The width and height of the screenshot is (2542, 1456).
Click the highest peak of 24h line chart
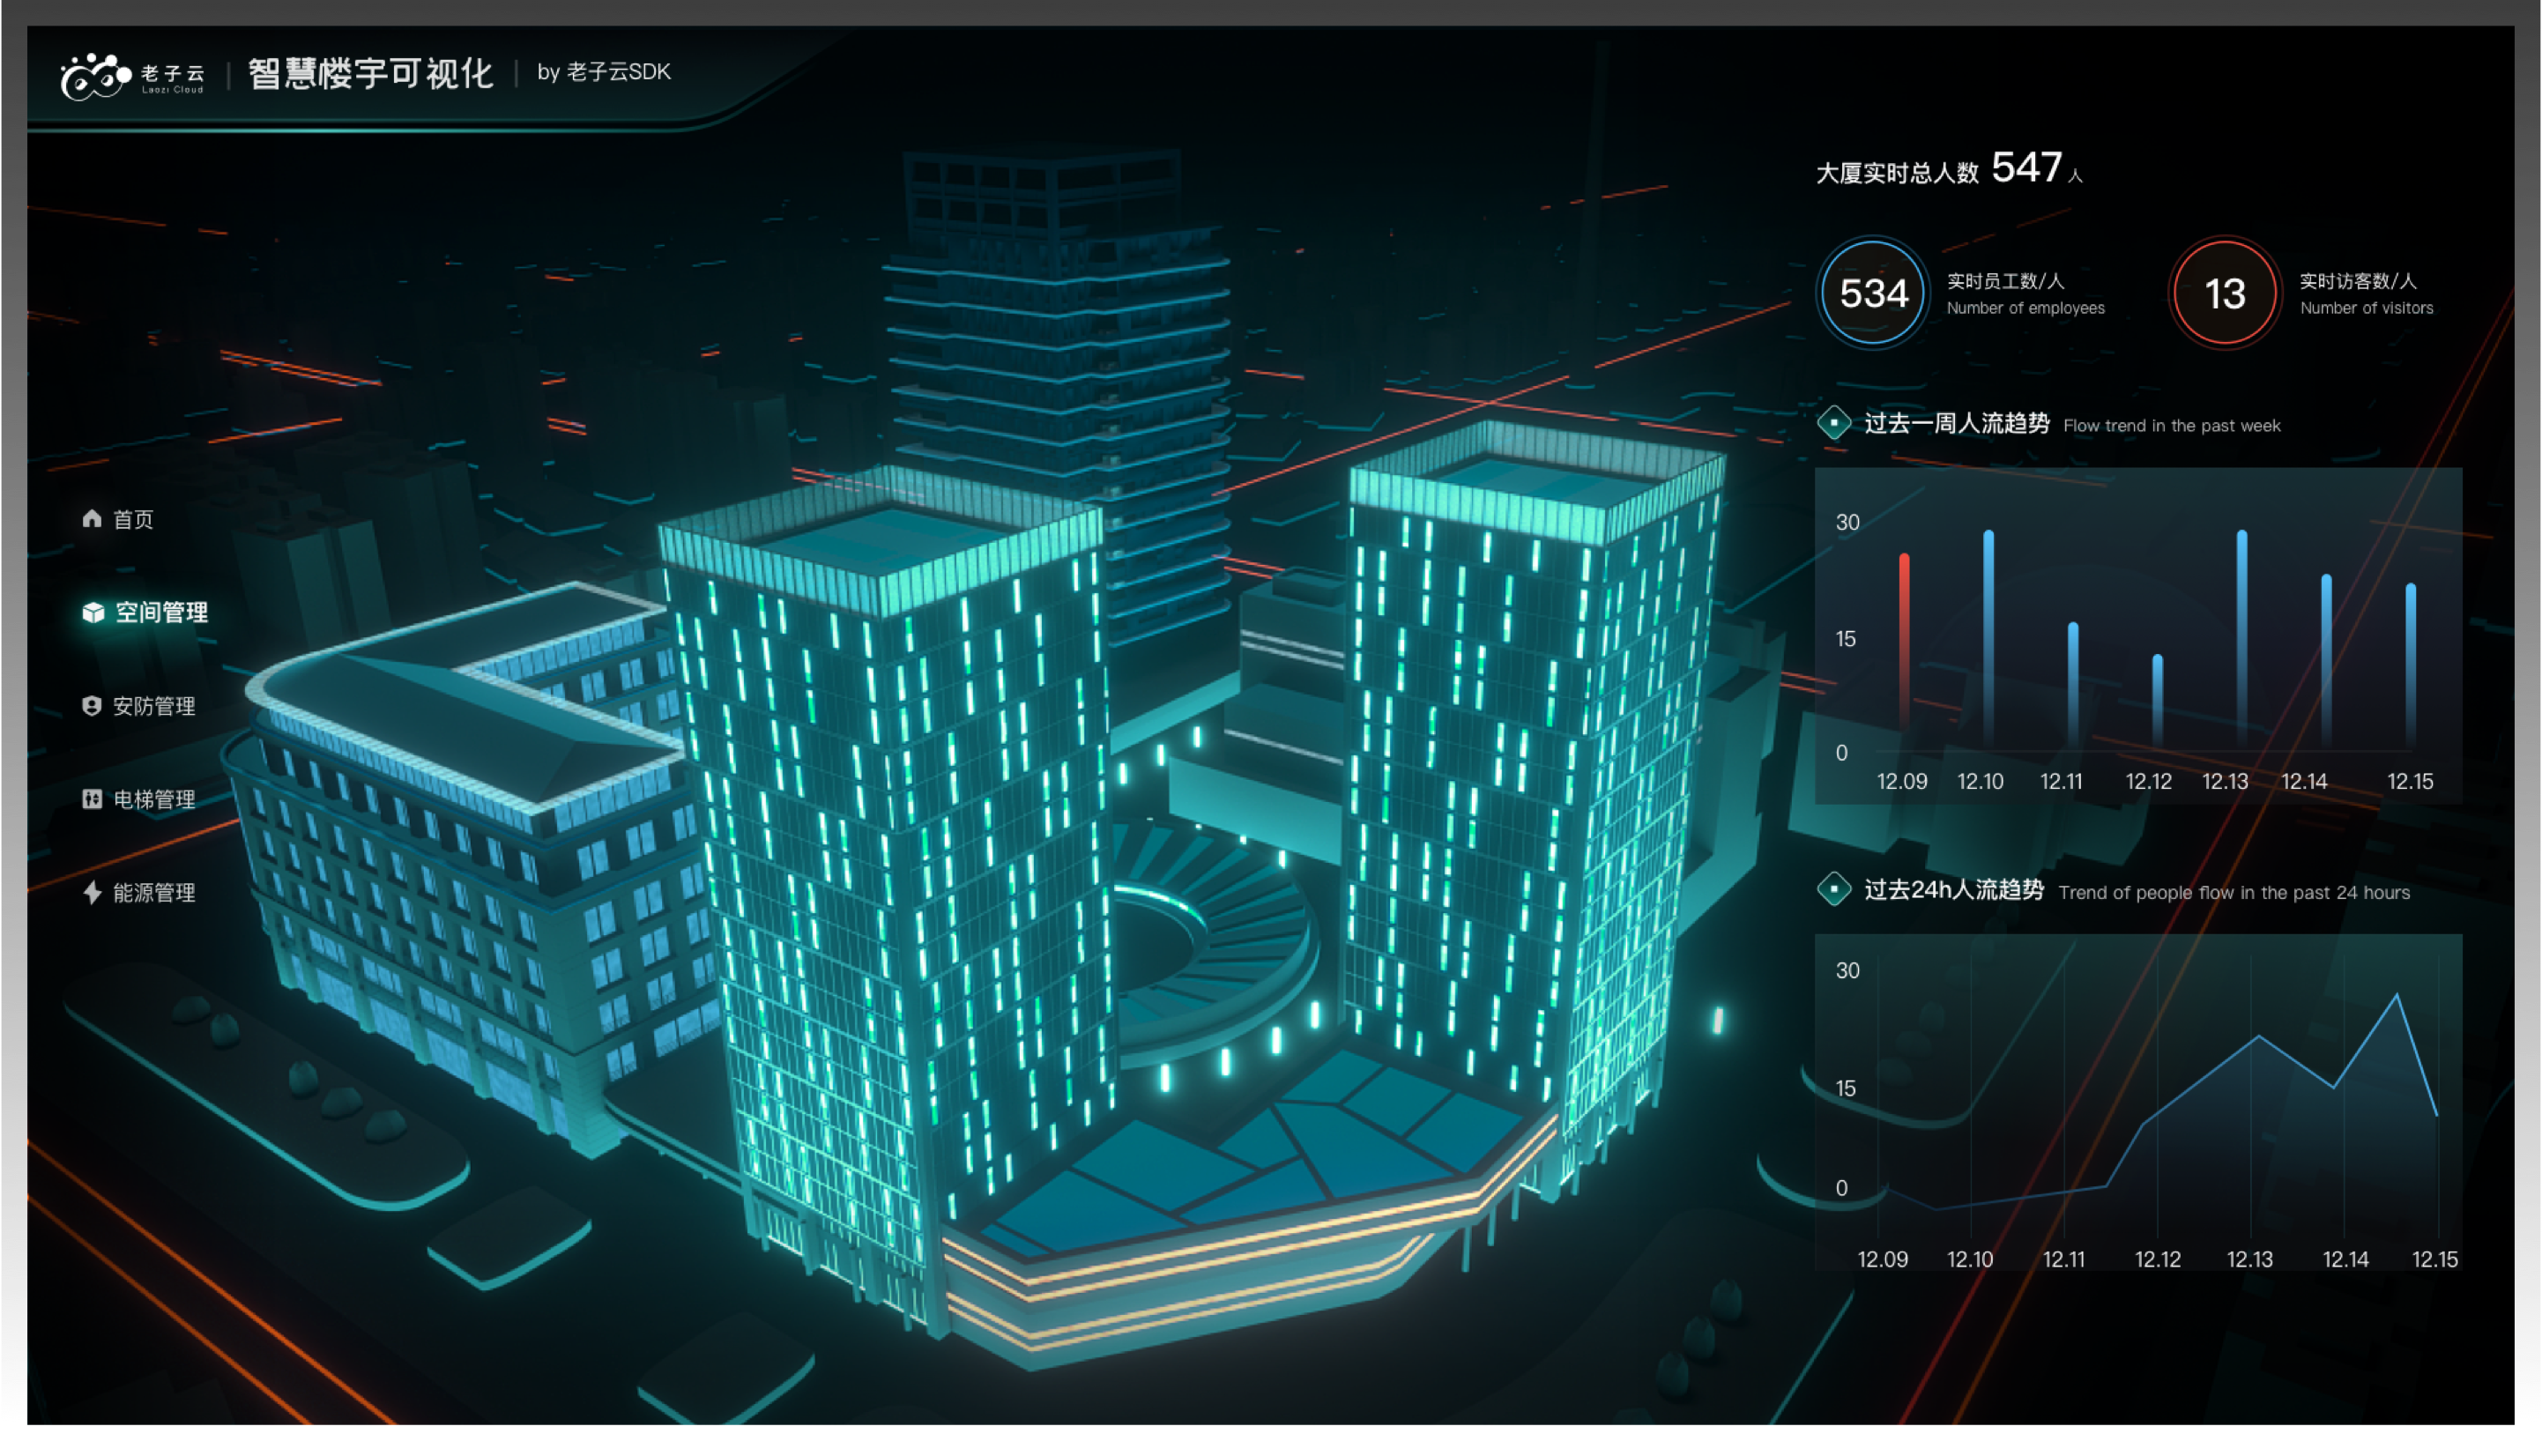(2396, 995)
